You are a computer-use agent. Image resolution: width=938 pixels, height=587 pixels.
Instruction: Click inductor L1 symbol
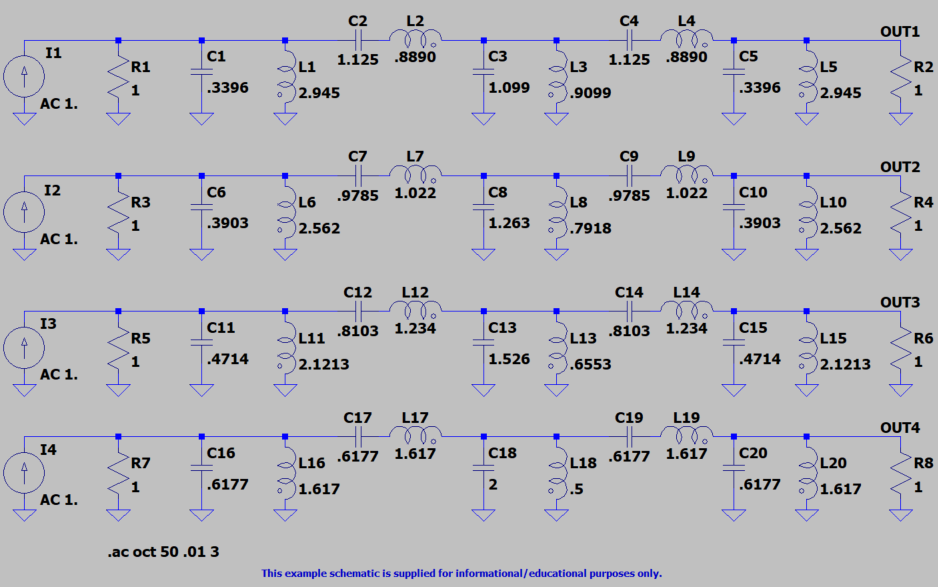click(285, 77)
